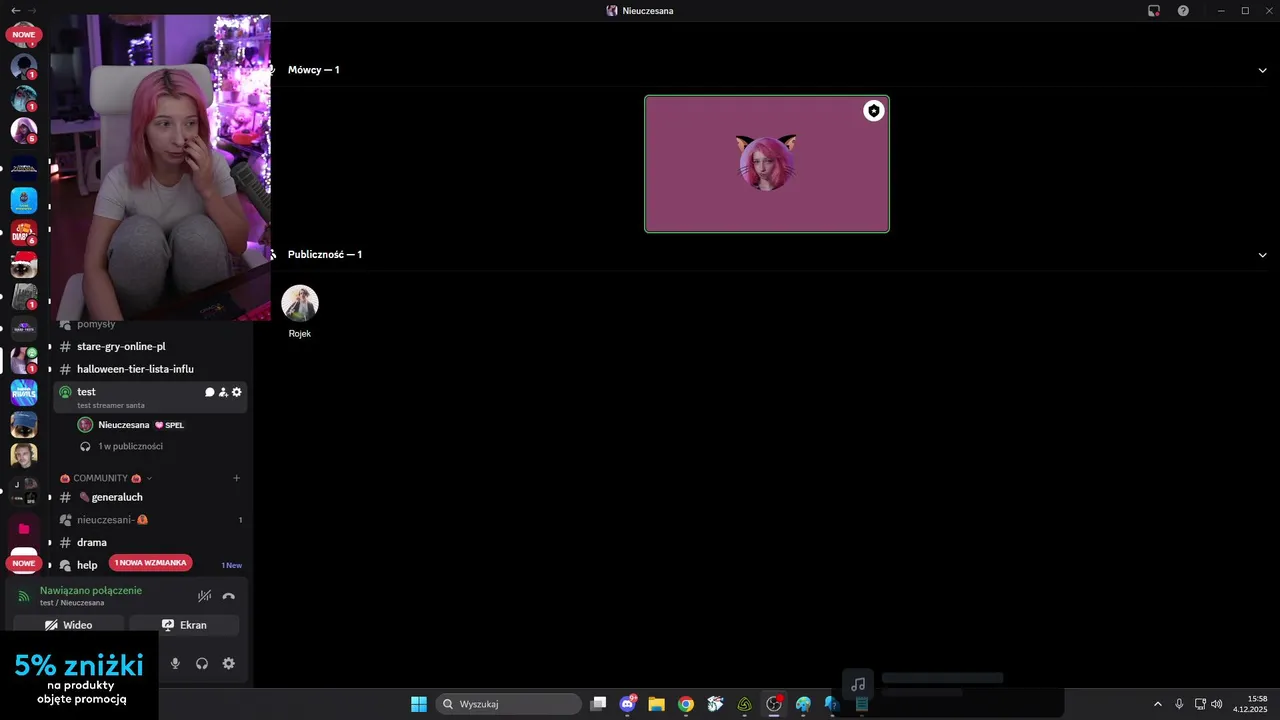Open test channel settings gear
This screenshot has width=1280, height=720.
pyautogui.click(x=237, y=392)
